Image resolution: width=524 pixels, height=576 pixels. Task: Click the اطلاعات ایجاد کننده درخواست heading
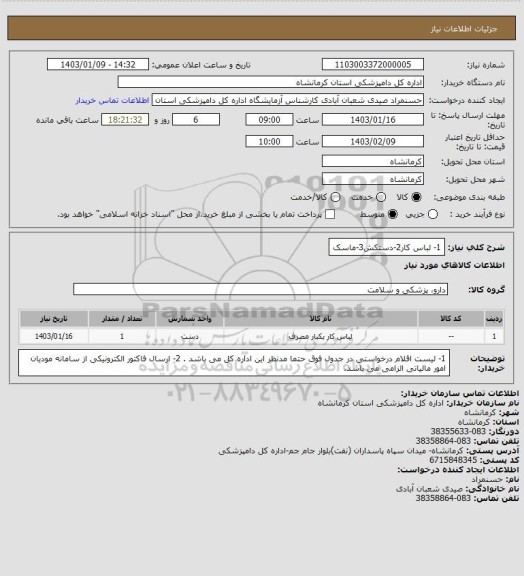coord(458,469)
